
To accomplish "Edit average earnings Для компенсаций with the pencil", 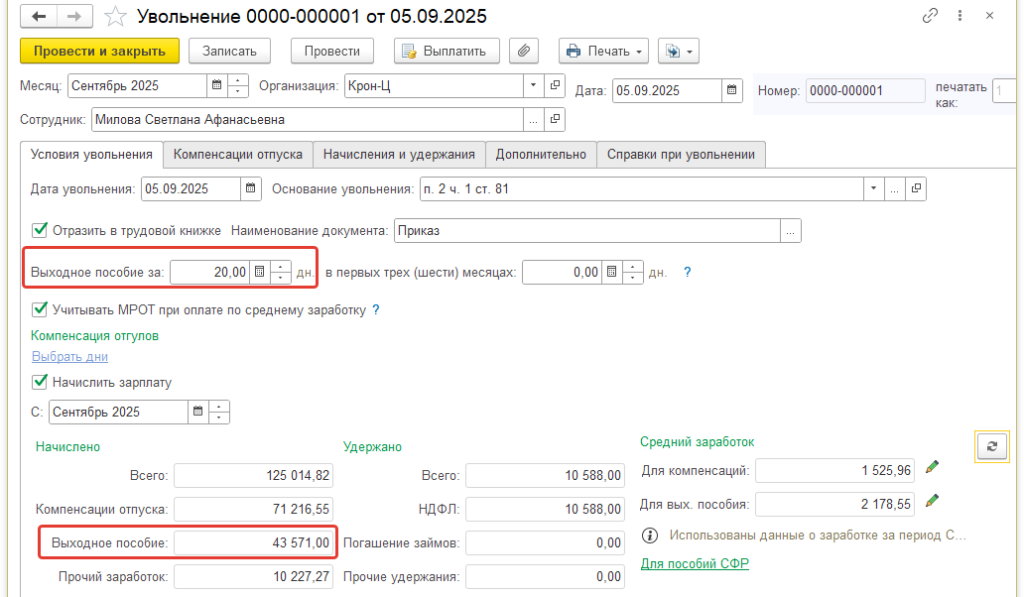I will pos(933,467).
